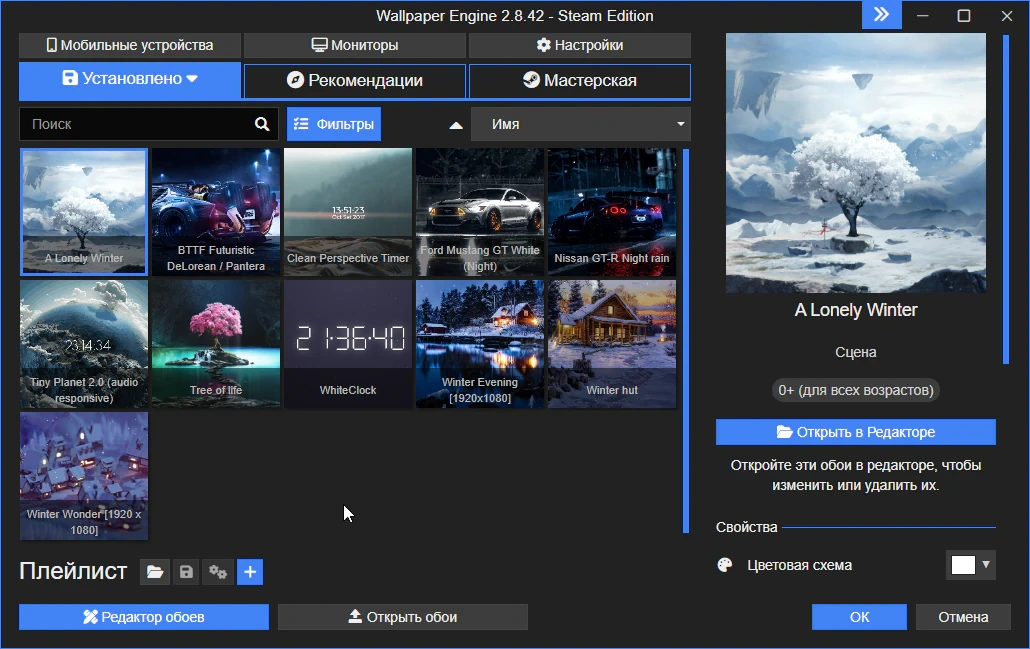Screen dimensions: 1030x649
Task: Open playlist settings gears icon
Action: click(218, 571)
